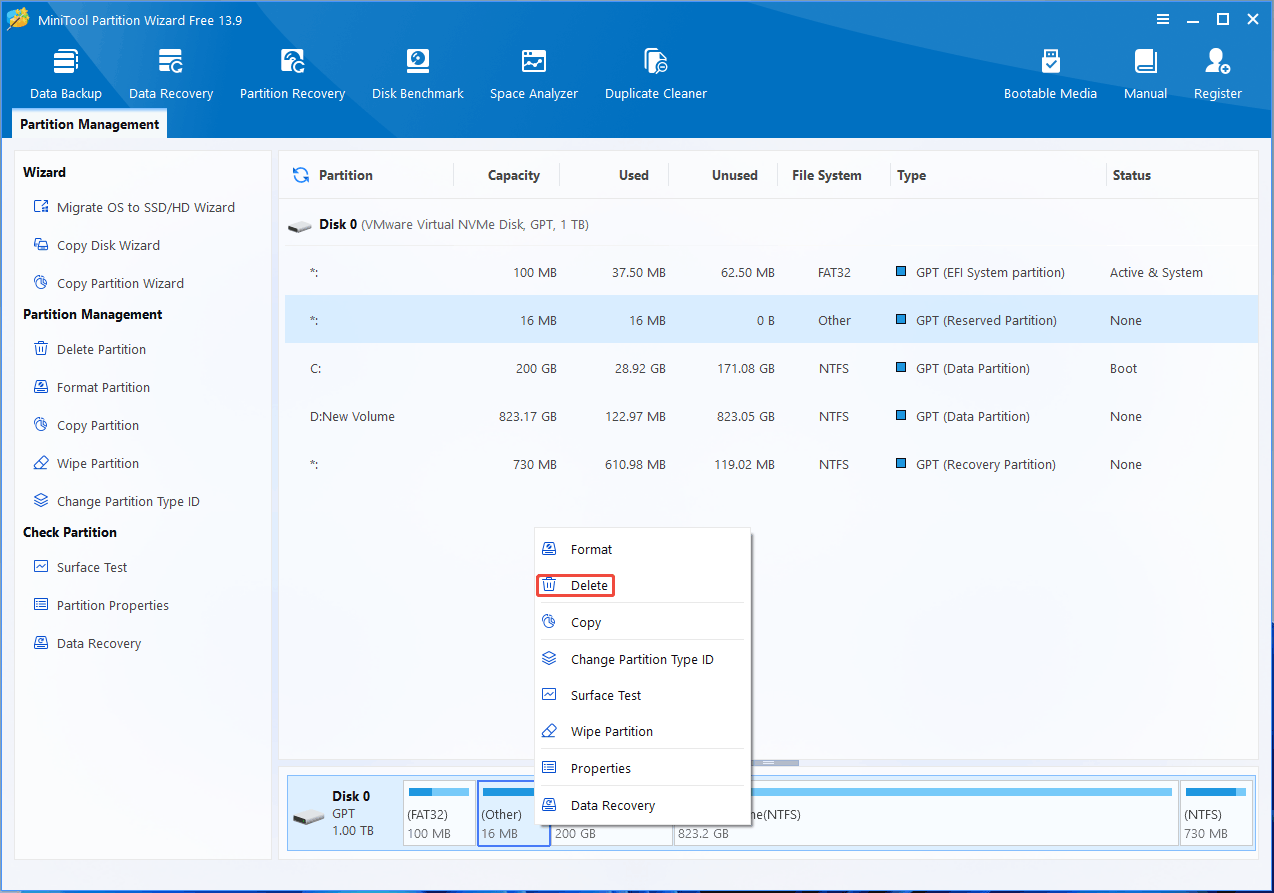Viewport: 1274px width, 893px height.
Task: Sort by Used column header
Action: coord(634,175)
